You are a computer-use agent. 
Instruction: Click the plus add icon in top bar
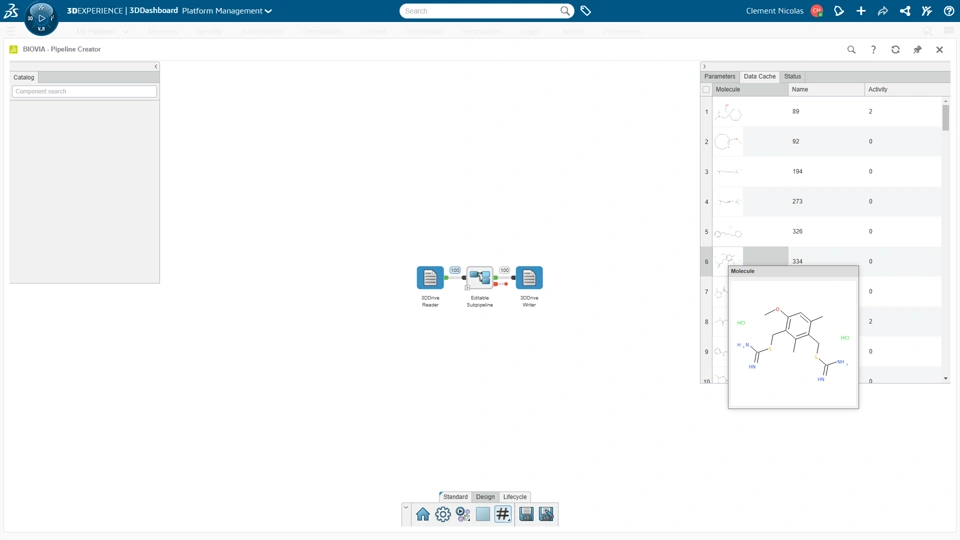pos(861,10)
